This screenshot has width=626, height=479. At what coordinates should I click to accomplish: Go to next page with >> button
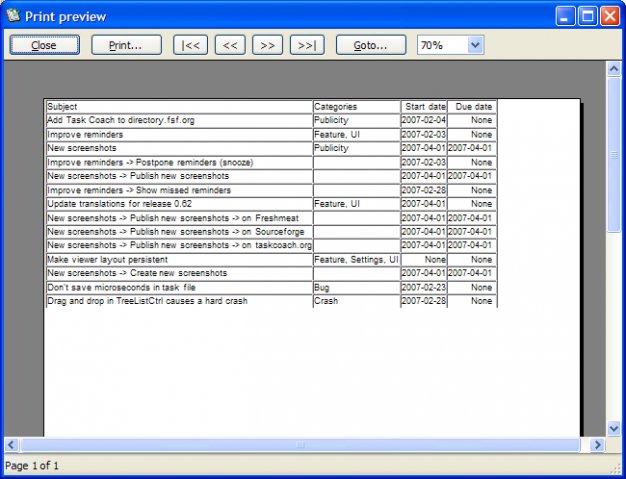pyautogui.click(x=267, y=45)
